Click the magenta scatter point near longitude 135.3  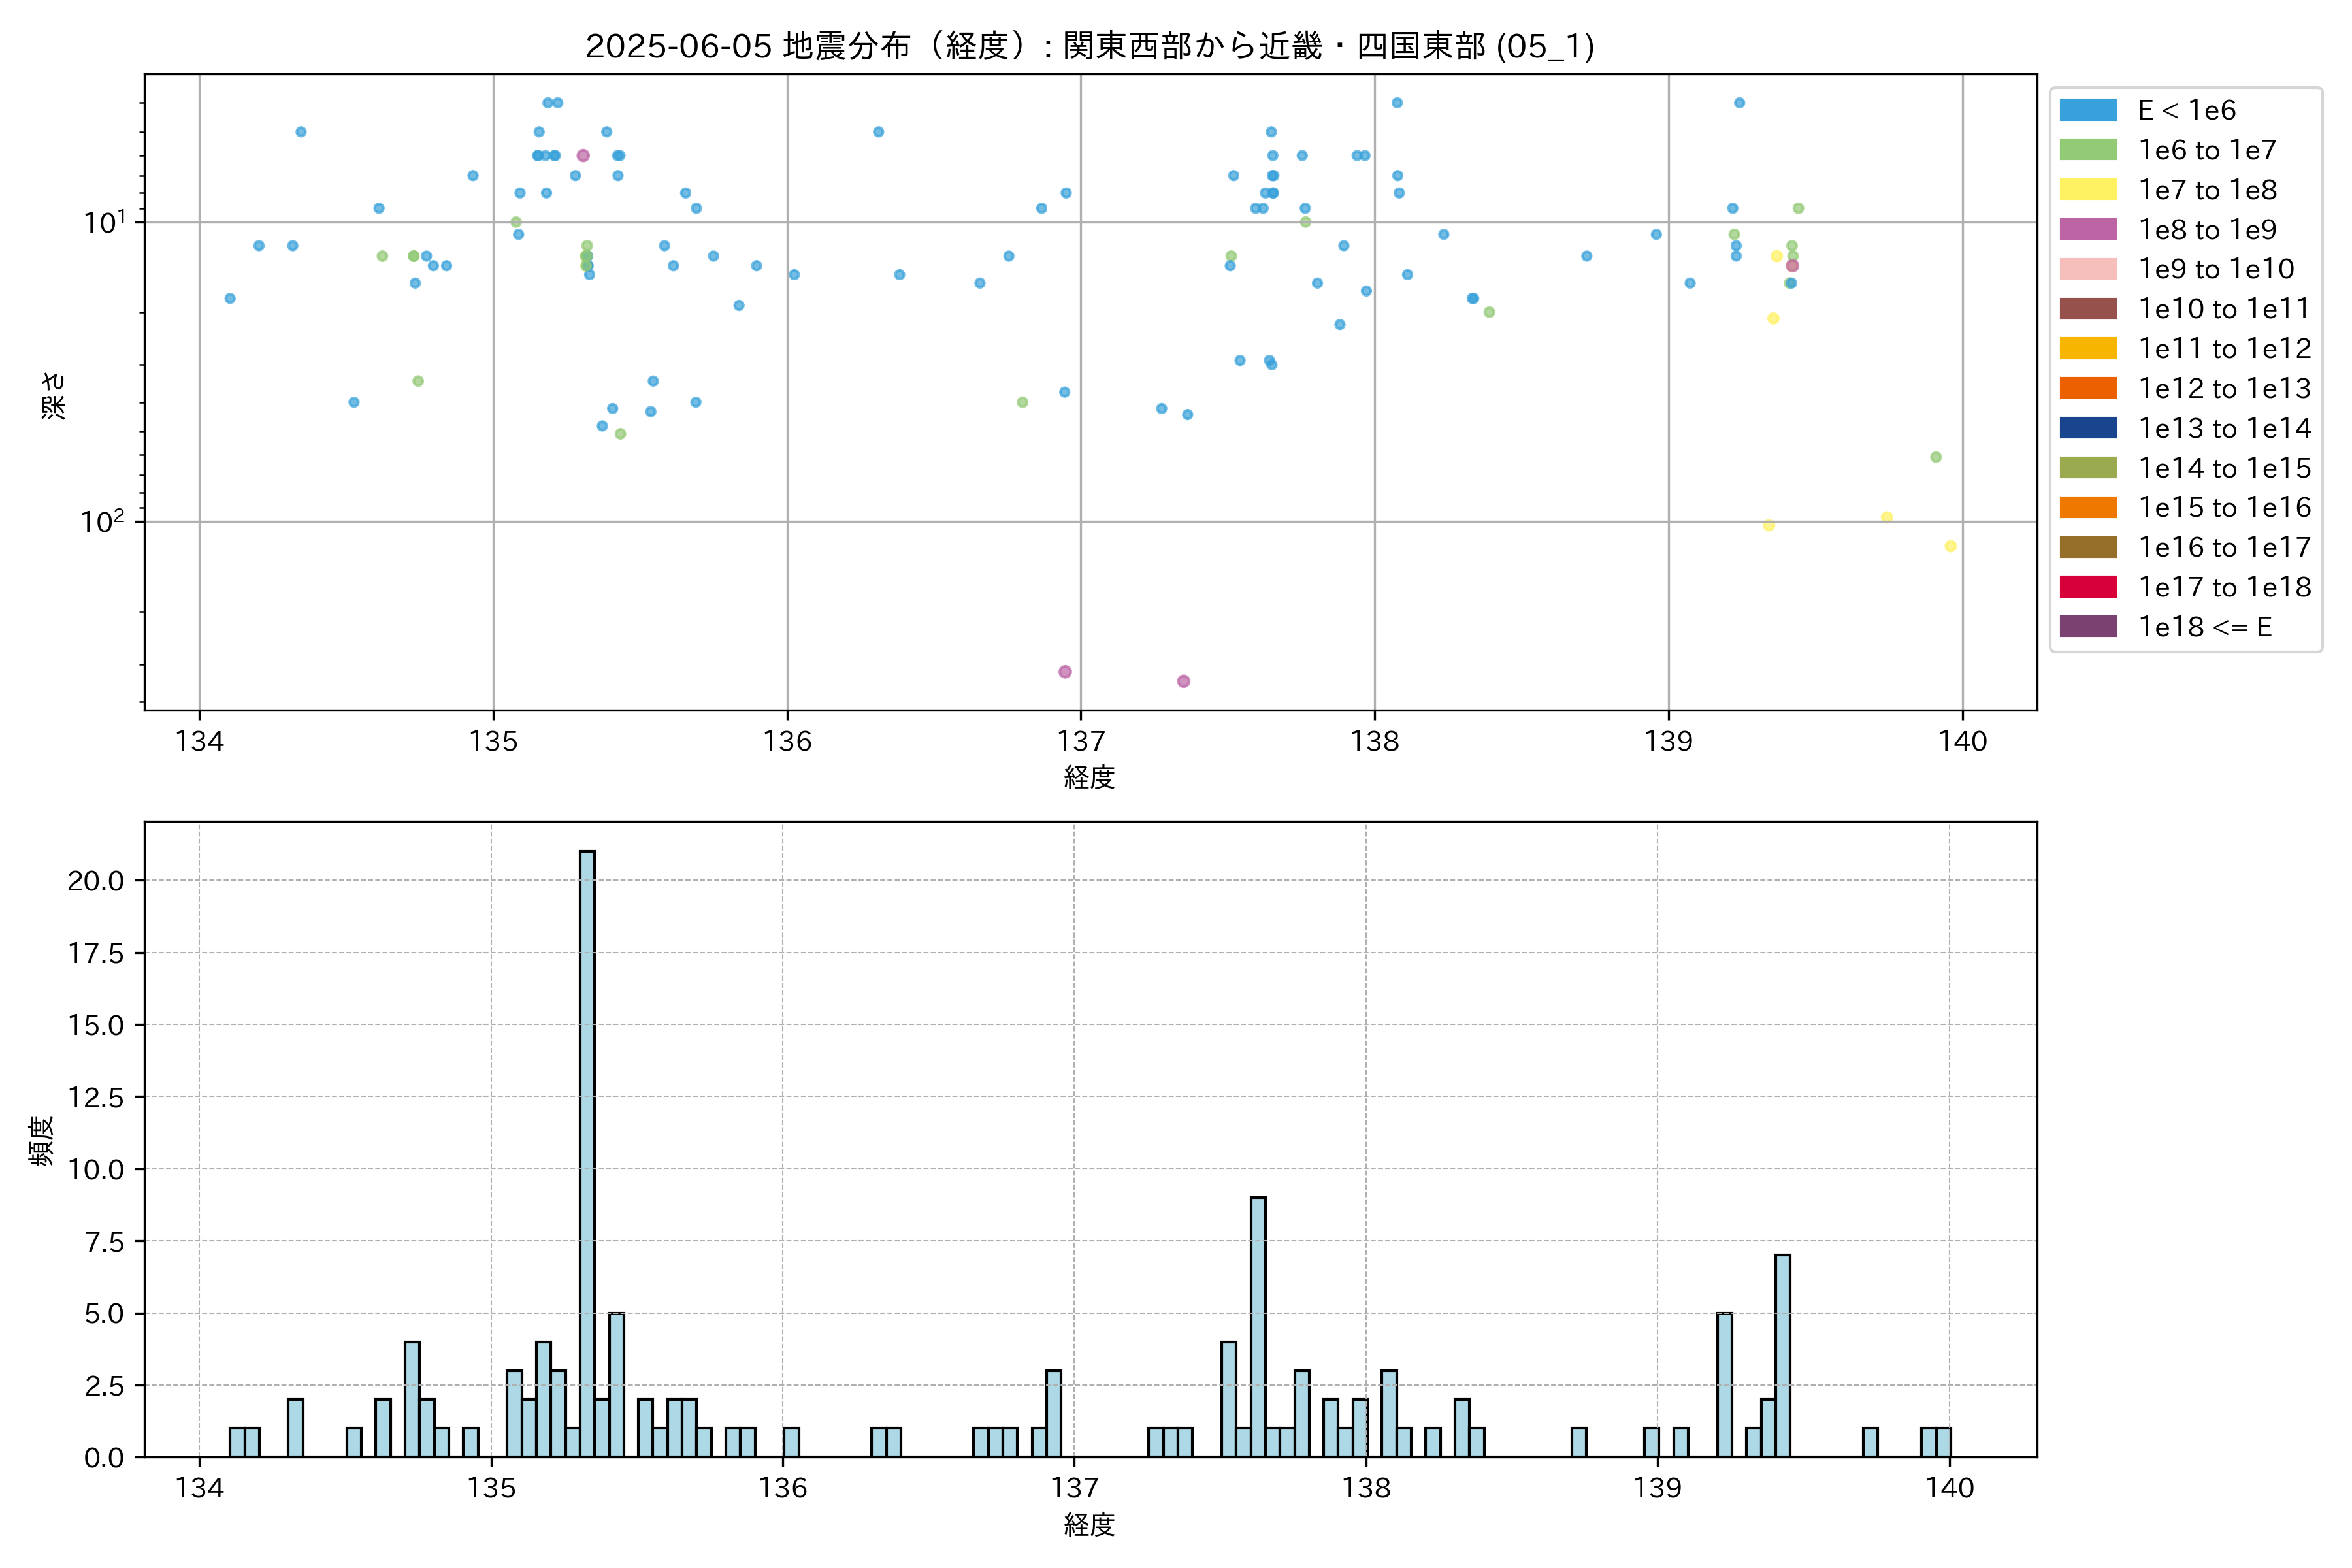click(583, 155)
